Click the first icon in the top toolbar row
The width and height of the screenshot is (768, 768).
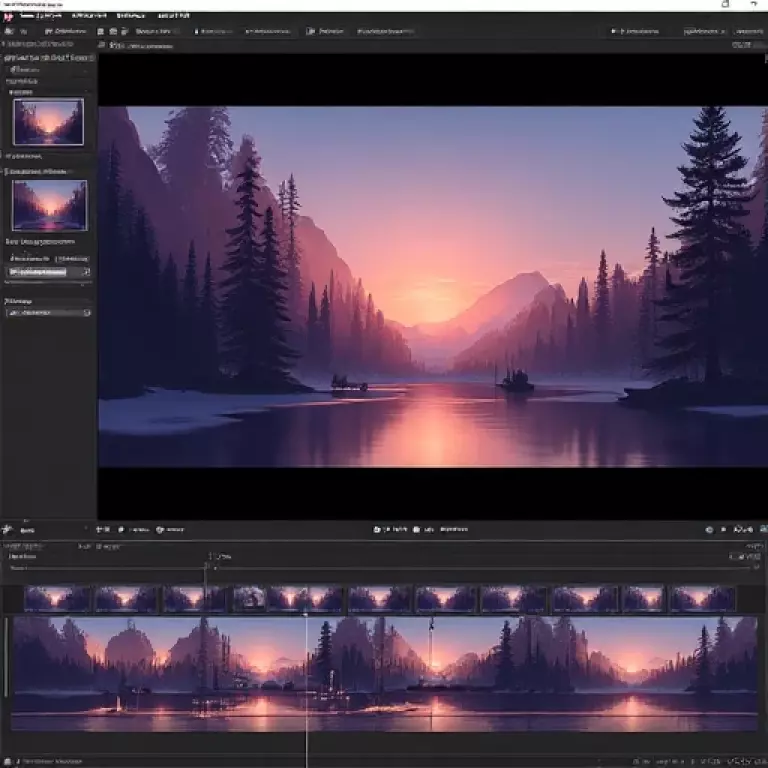[x=8, y=32]
